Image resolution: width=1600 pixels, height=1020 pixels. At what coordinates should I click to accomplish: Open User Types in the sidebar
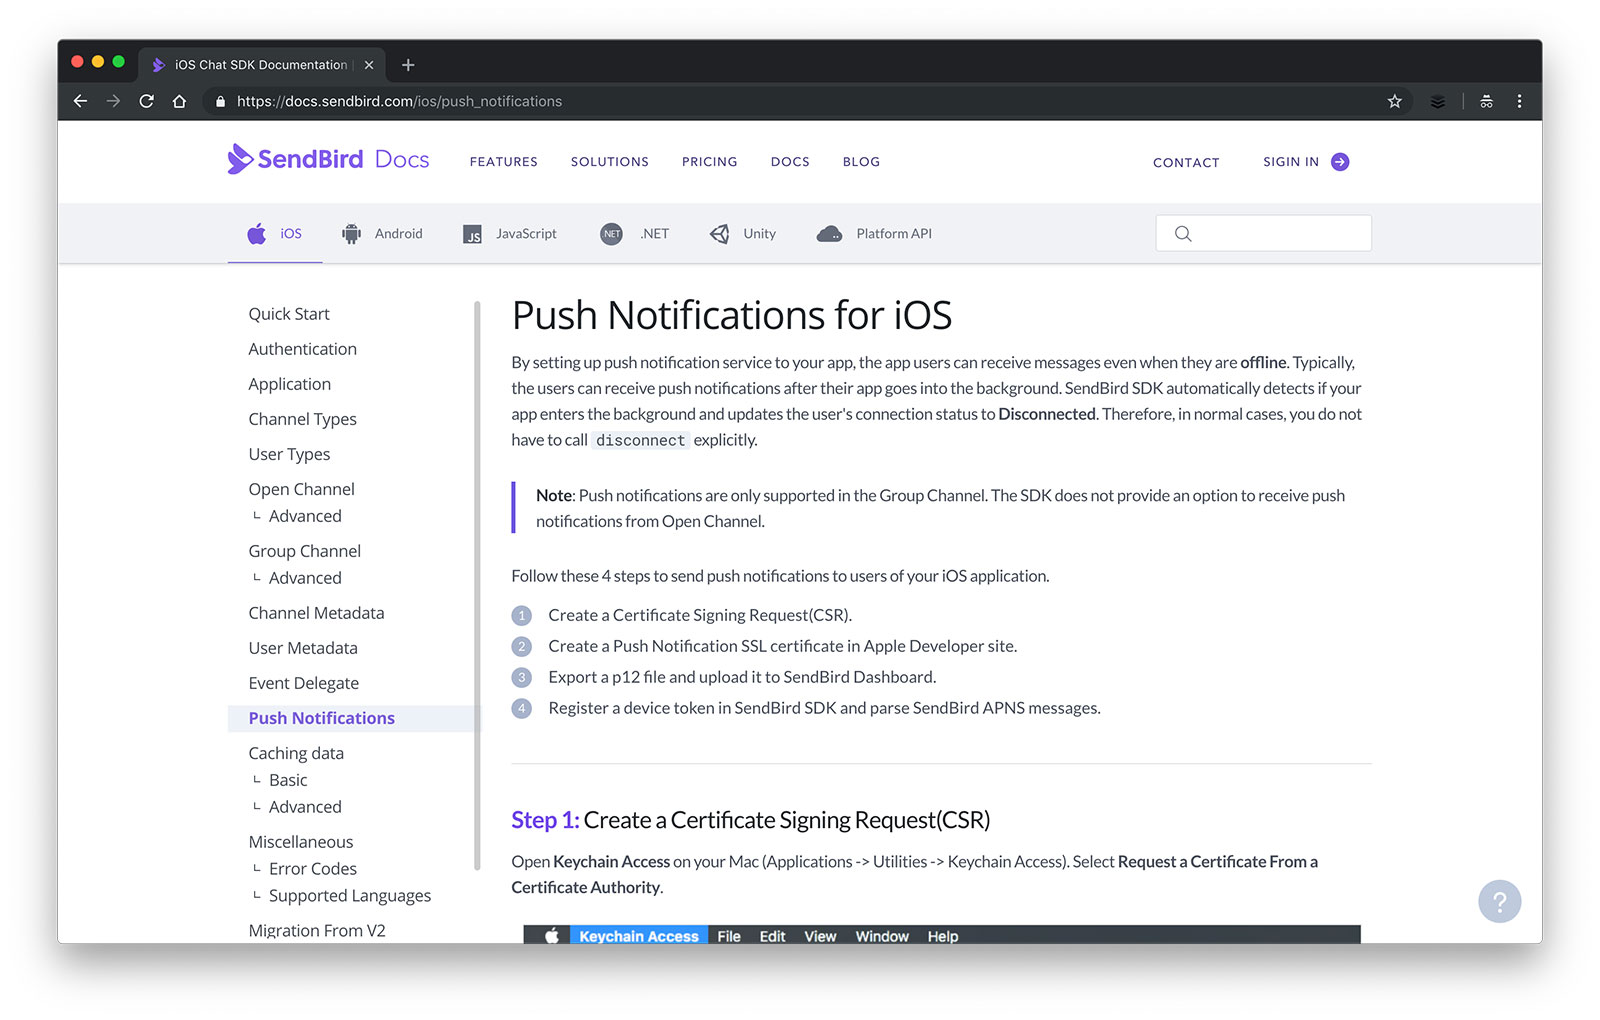coord(289,454)
